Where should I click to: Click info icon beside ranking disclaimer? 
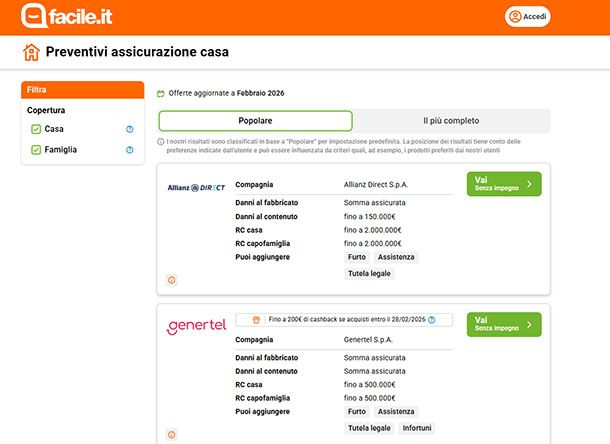pyautogui.click(x=161, y=142)
